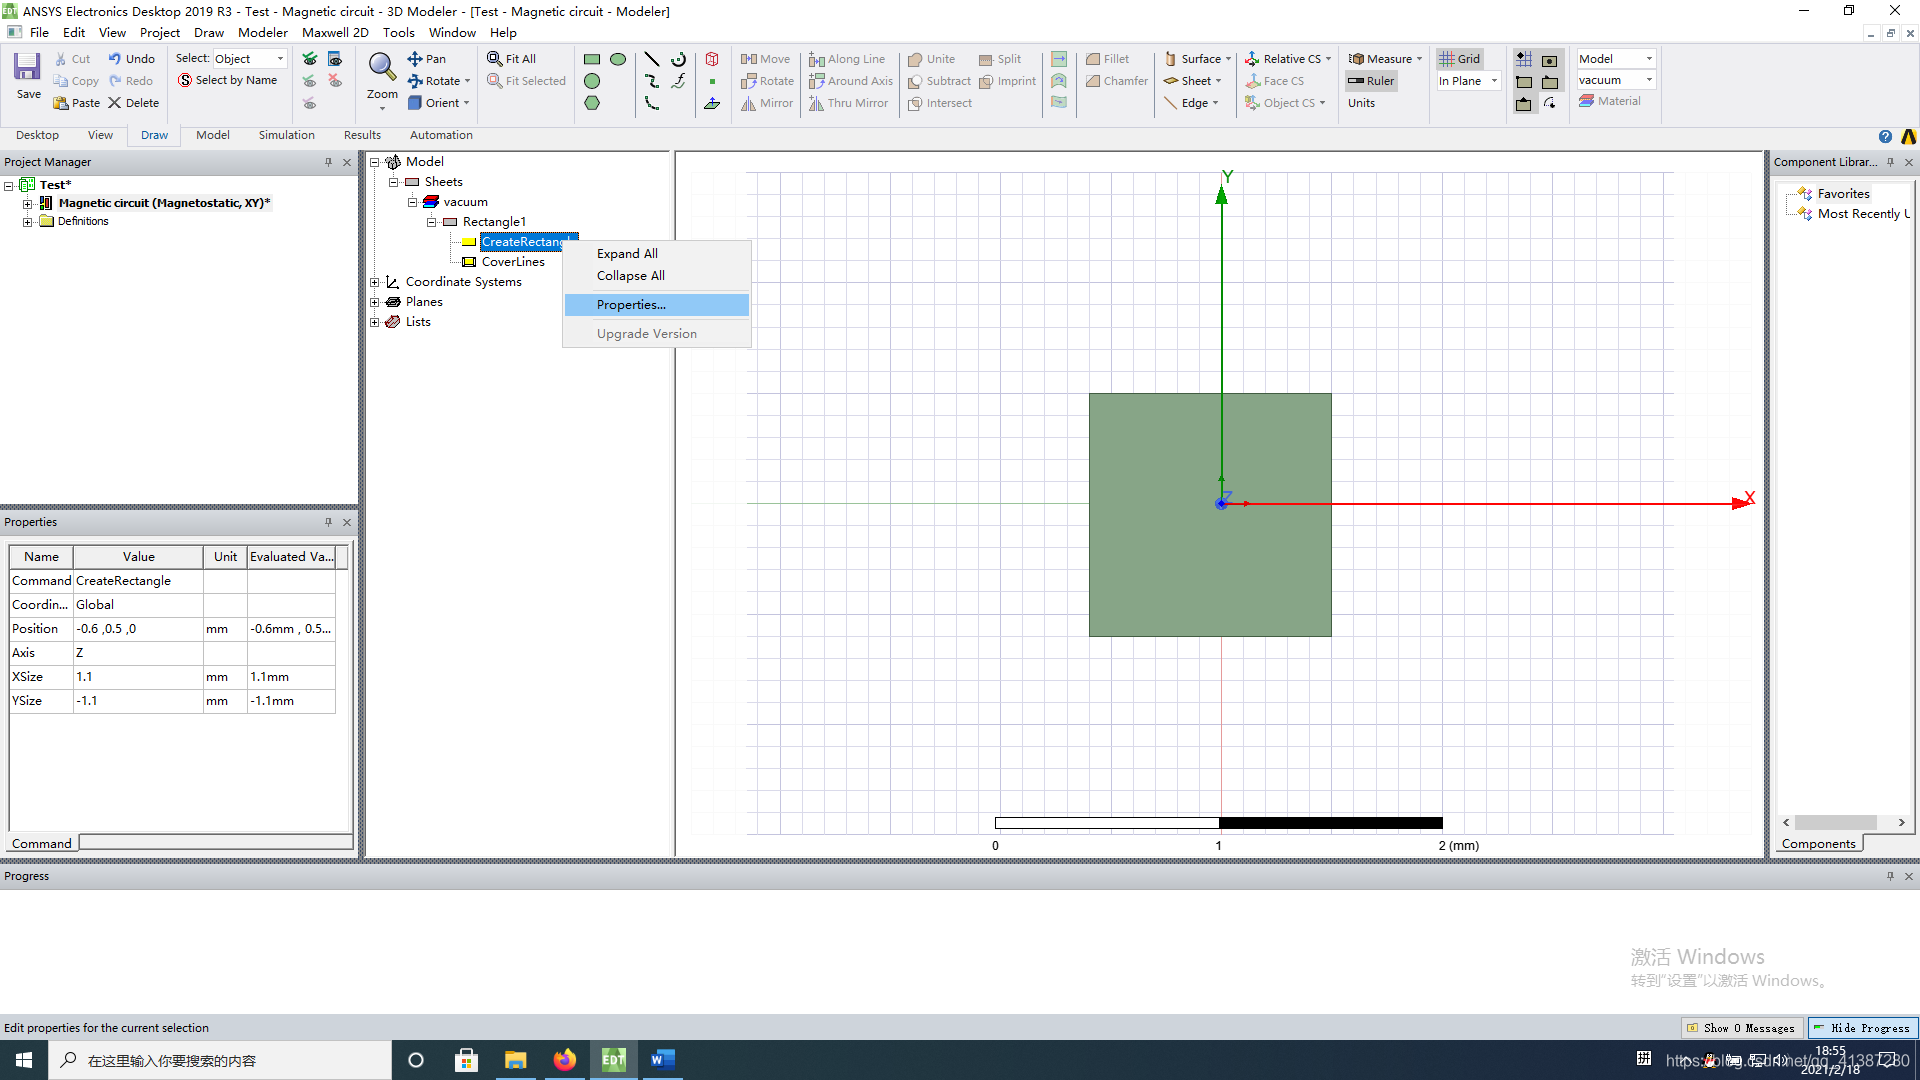
Task: Choose Expand All from context menu
Action: pos(657,254)
